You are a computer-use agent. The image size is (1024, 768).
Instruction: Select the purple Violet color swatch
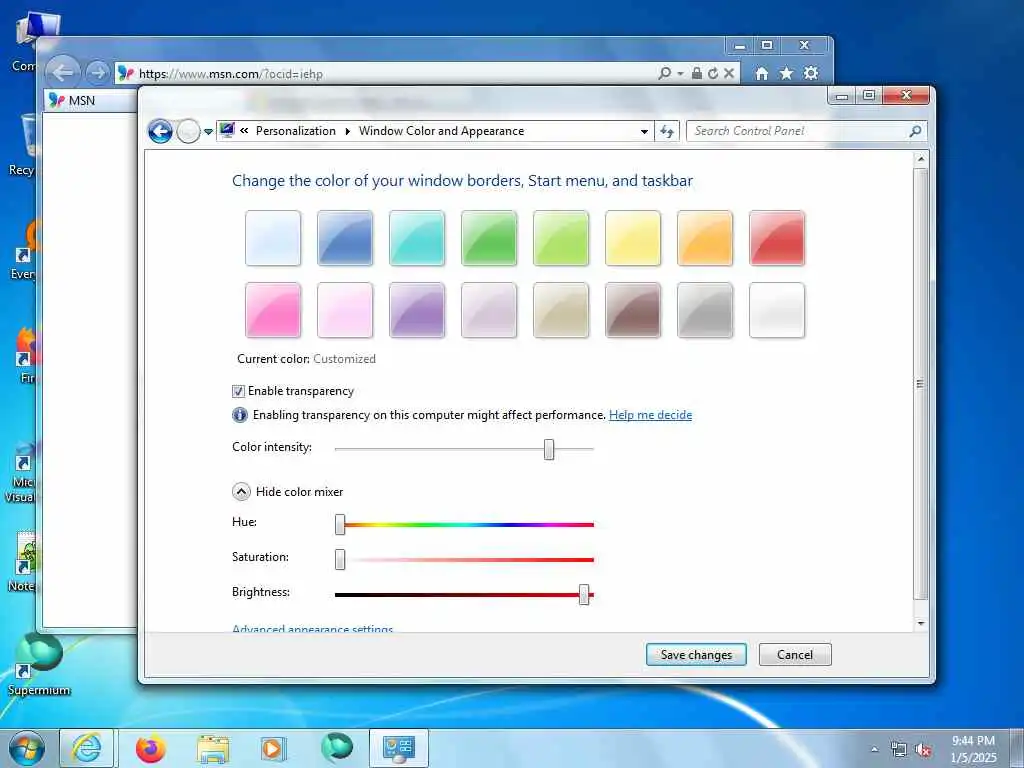click(417, 310)
